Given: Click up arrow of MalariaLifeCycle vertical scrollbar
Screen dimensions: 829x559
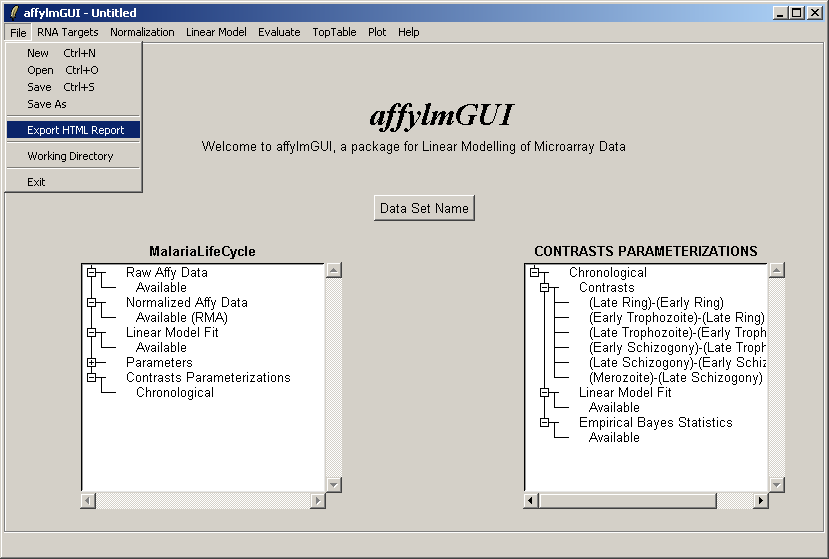Looking at the screenshot, I should point(334,270).
